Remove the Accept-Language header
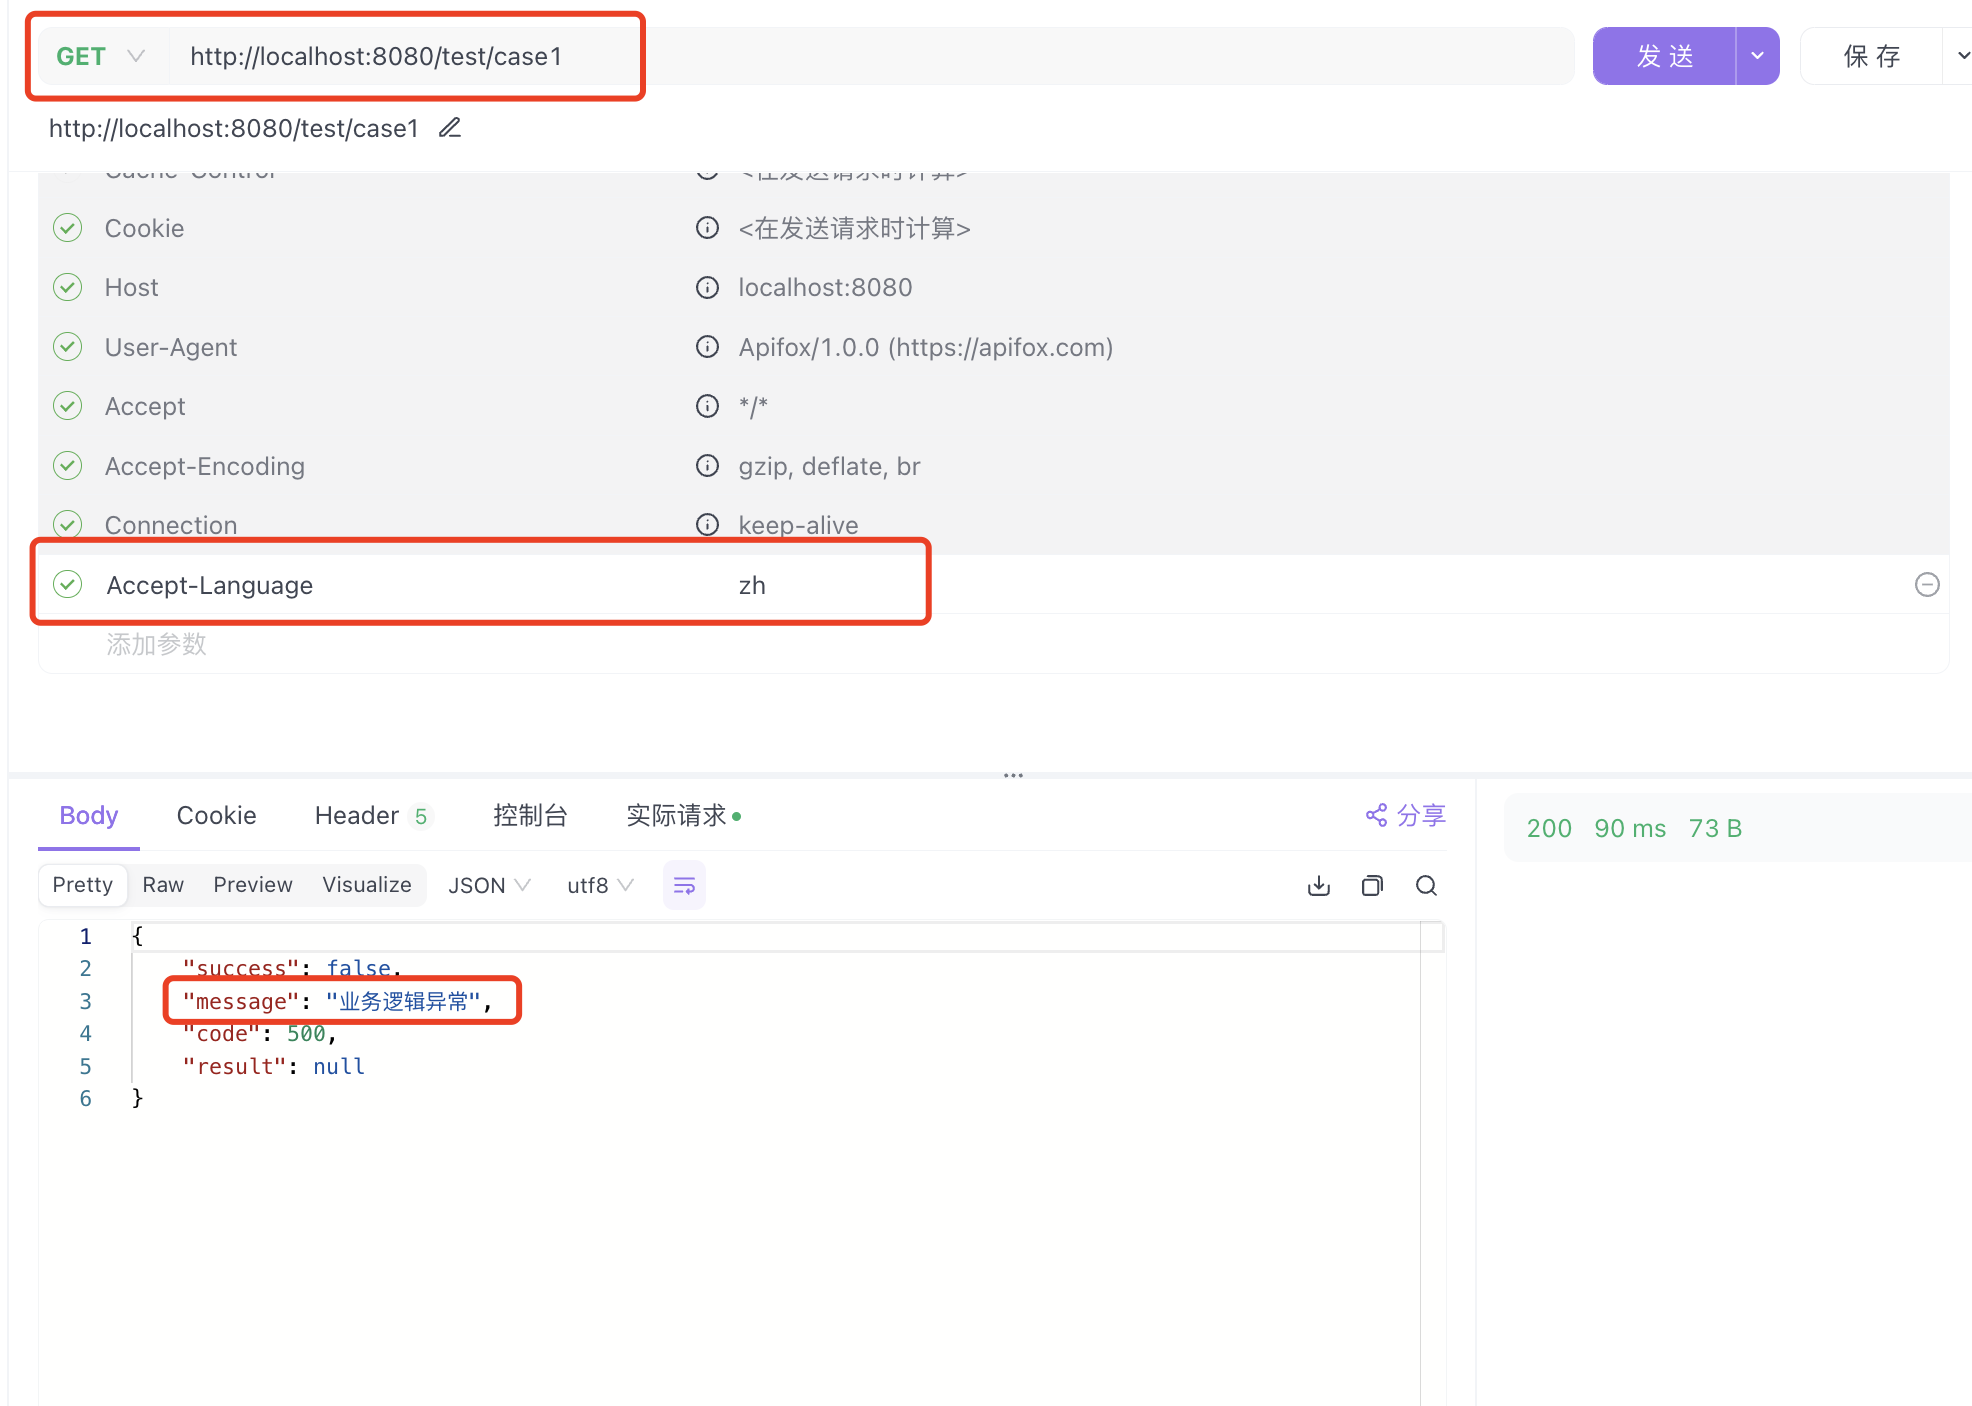 pyautogui.click(x=1926, y=584)
